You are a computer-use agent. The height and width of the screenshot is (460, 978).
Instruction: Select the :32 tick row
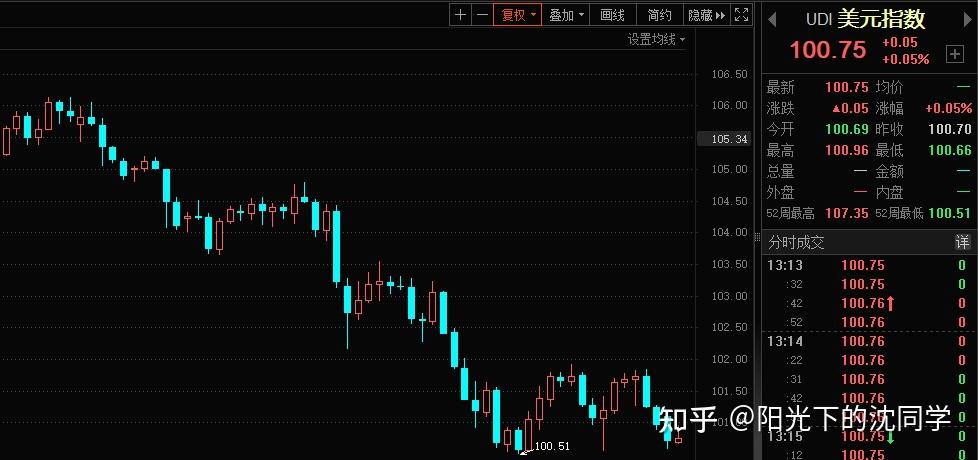[x=868, y=284]
